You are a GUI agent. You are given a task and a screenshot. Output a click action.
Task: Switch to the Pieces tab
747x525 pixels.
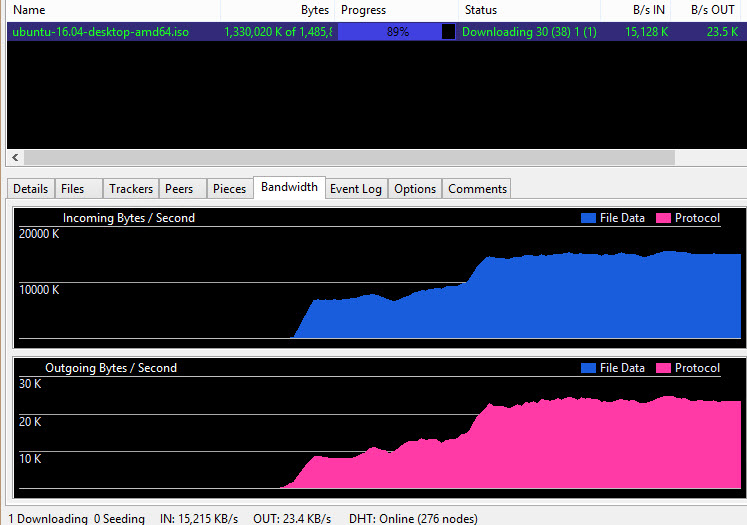coord(229,189)
